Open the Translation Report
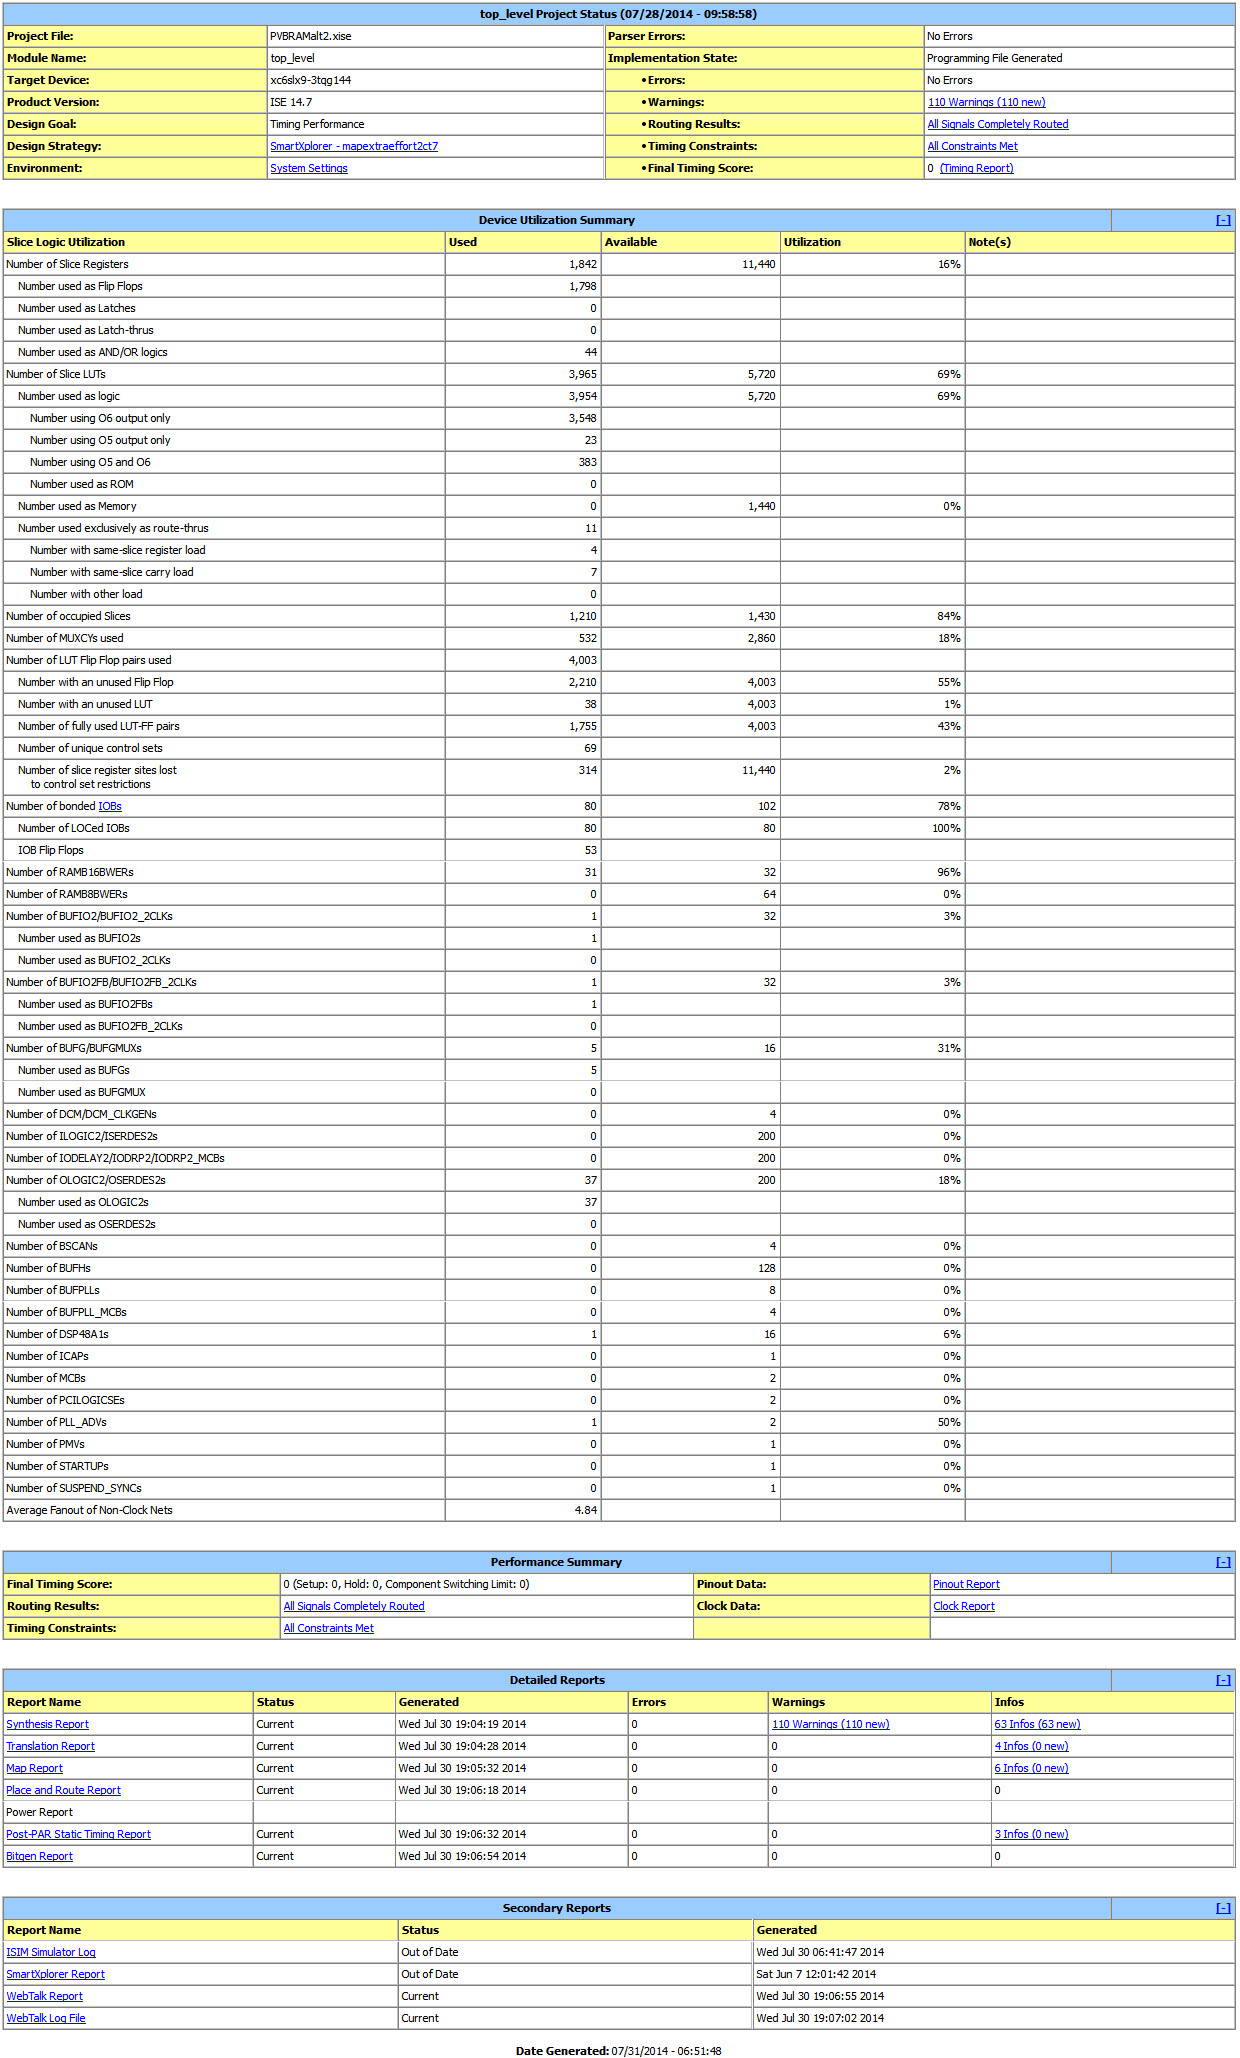Image resolution: width=1240 pixels, height=2058 pixels. [50, 1746]
